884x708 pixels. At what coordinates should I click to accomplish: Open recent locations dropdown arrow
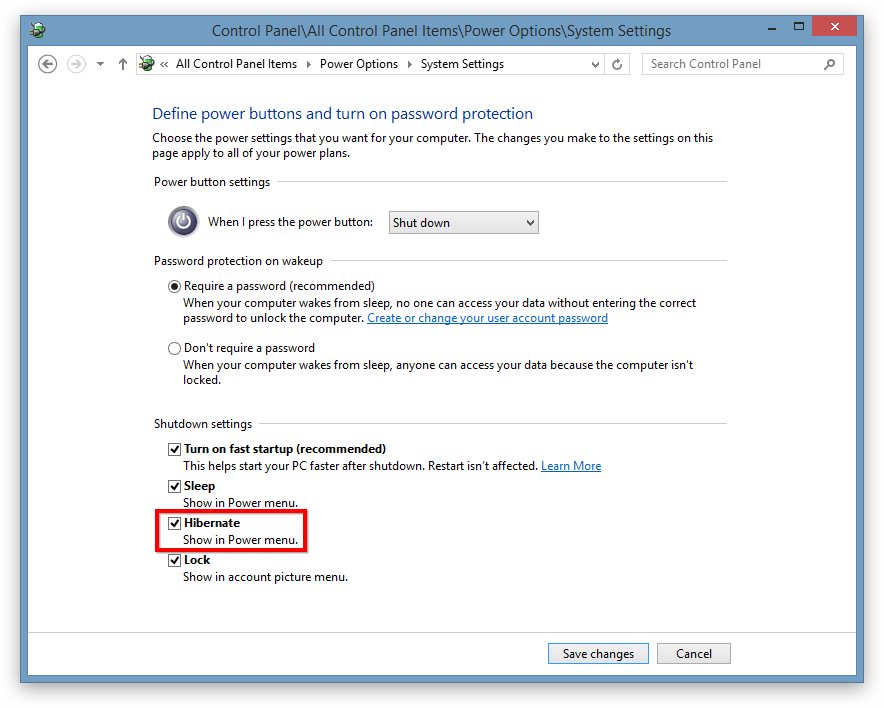click(x=100, y=64)
